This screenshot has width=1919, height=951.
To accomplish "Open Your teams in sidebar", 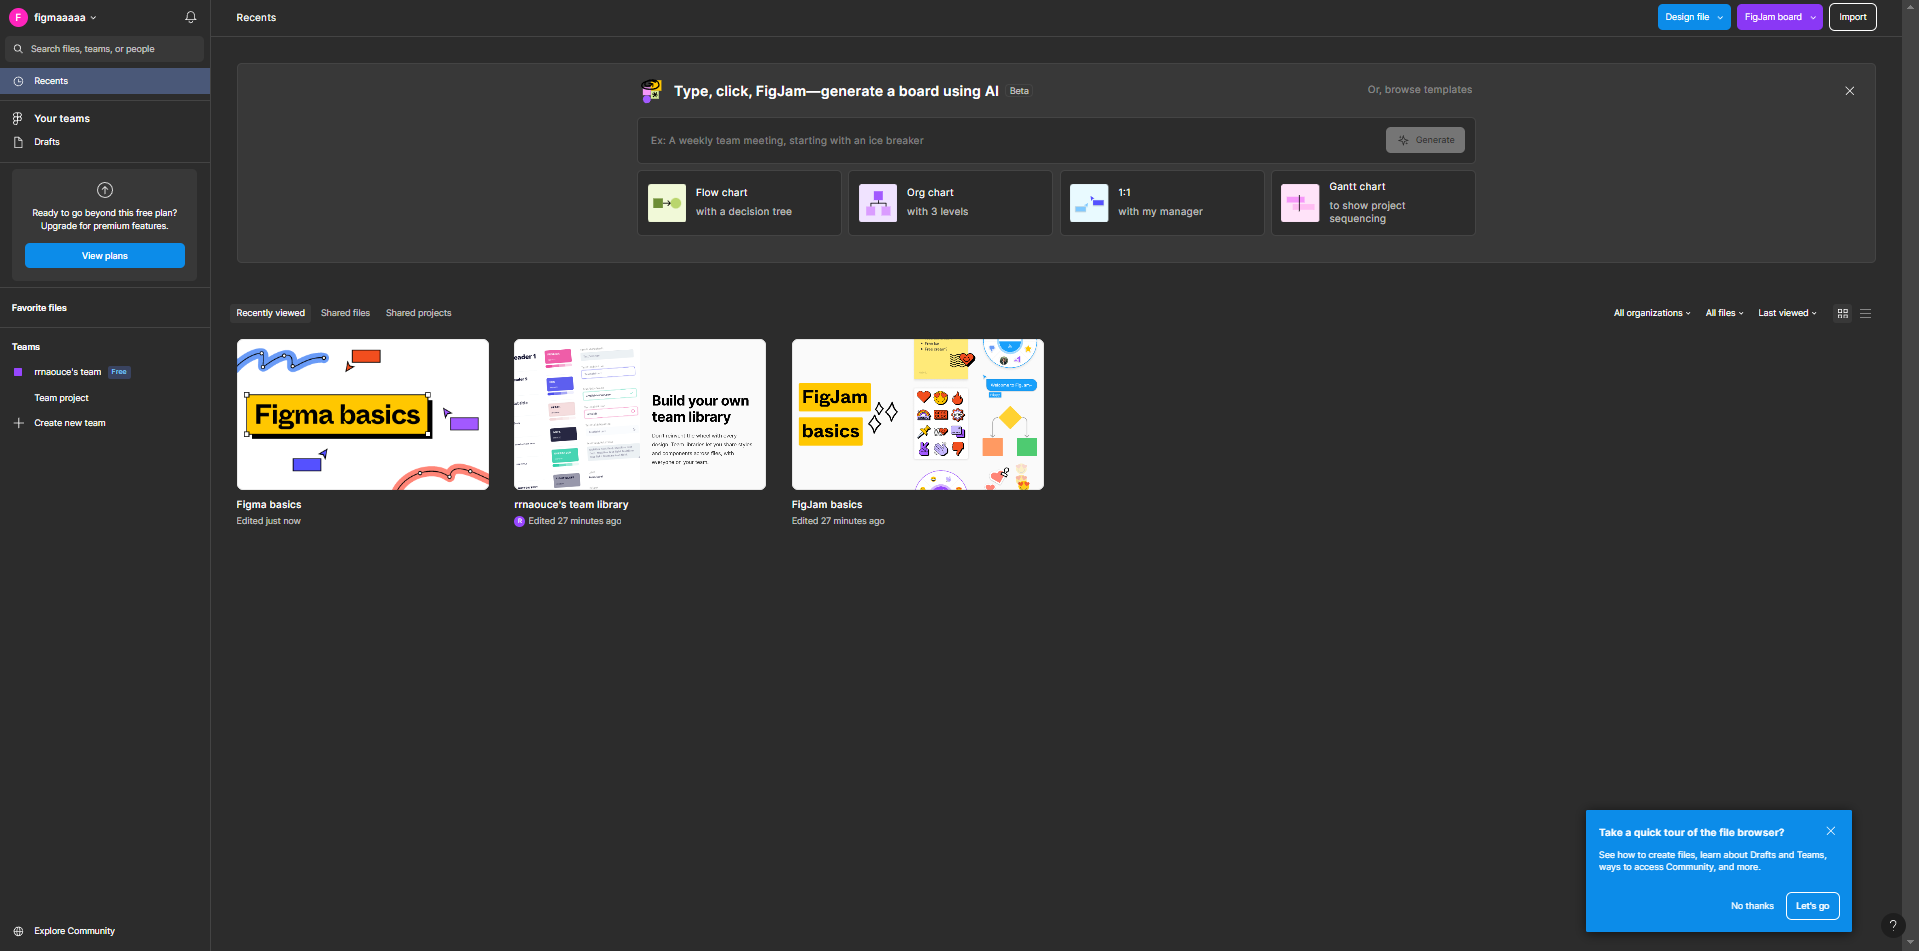I will pos(62,118).
